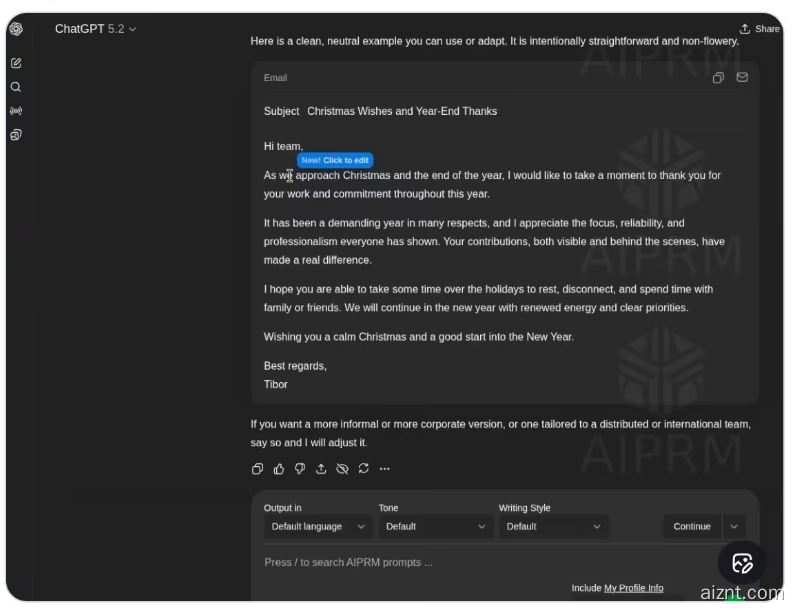The height and width of the screenshot is (610, 794).
Task: Open the Writing Style dropdown
Action: coord(553,527)
